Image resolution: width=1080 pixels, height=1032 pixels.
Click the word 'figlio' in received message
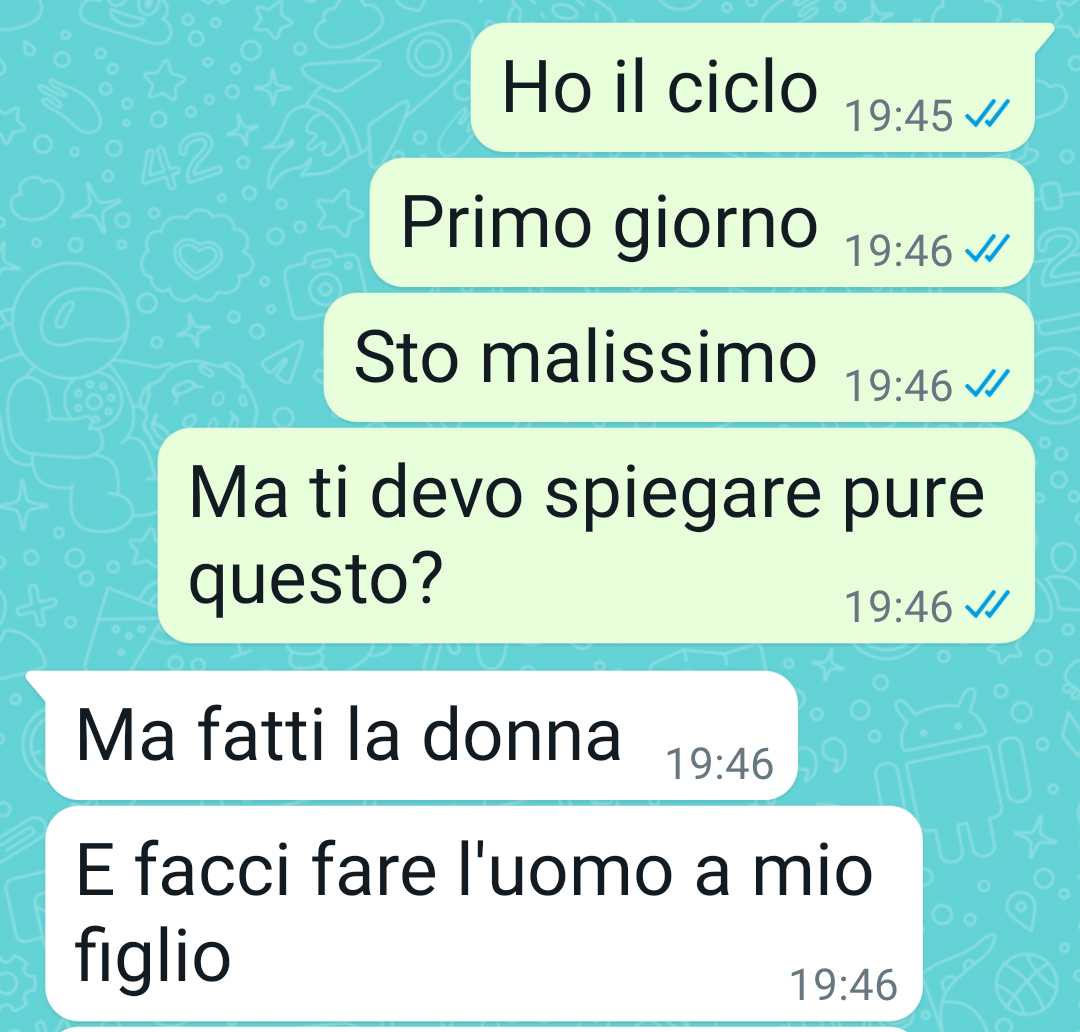152,956
